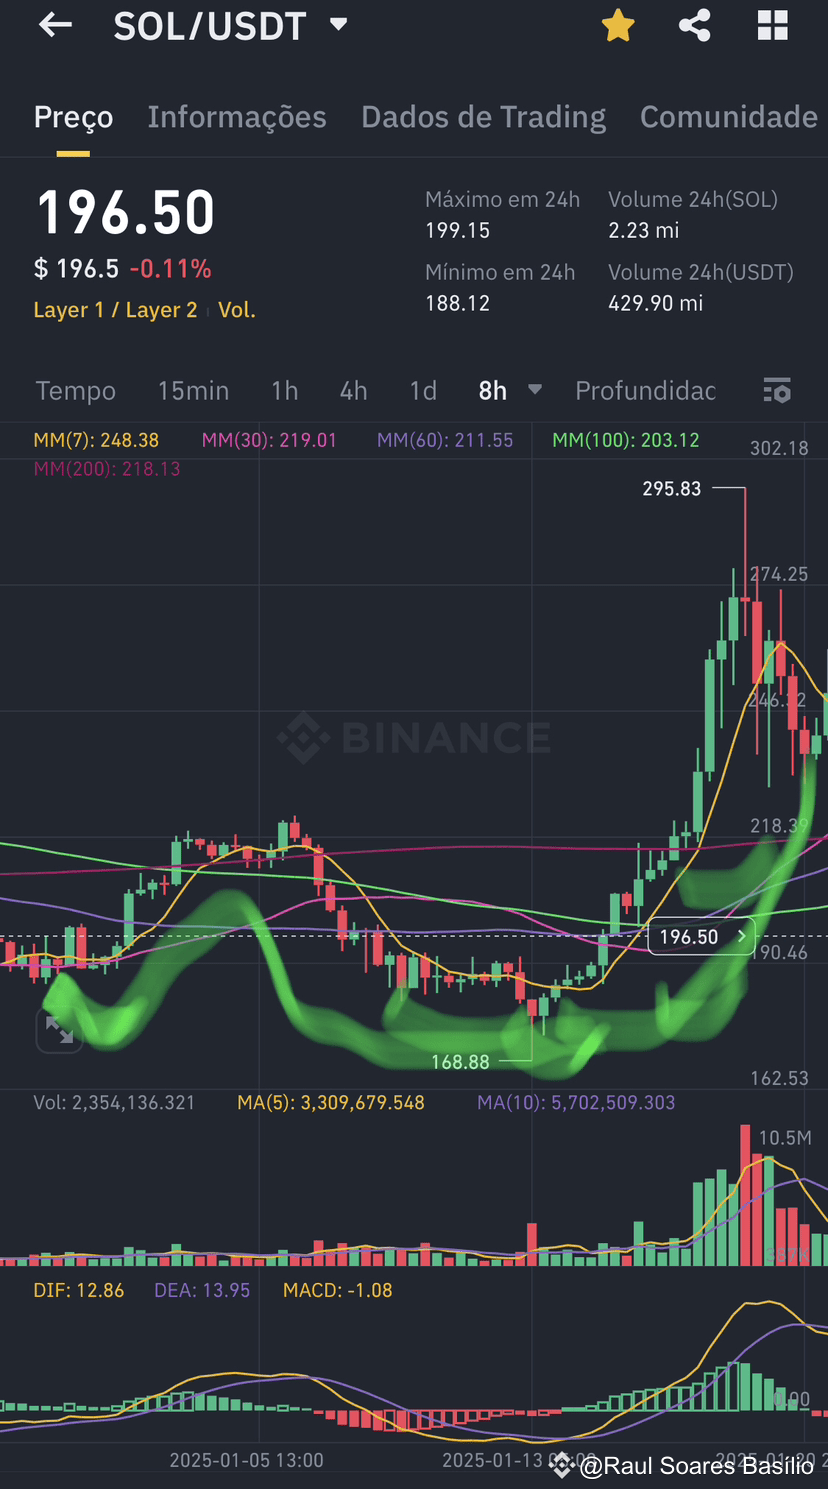
Task: Tap the Volume 24h(SOL) value 2.23 mi
Action: coord(644,230)
